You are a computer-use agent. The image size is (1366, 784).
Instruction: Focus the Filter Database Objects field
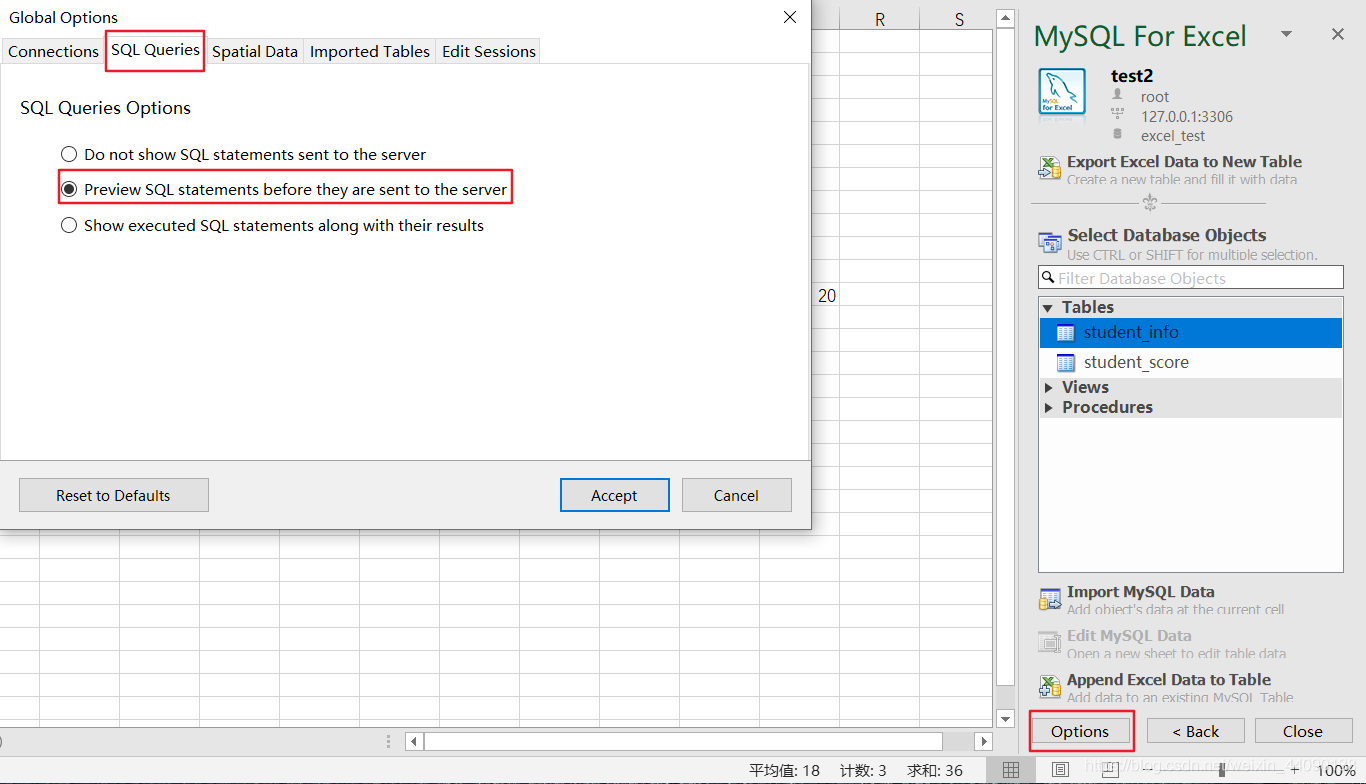tap(1191, 277)
